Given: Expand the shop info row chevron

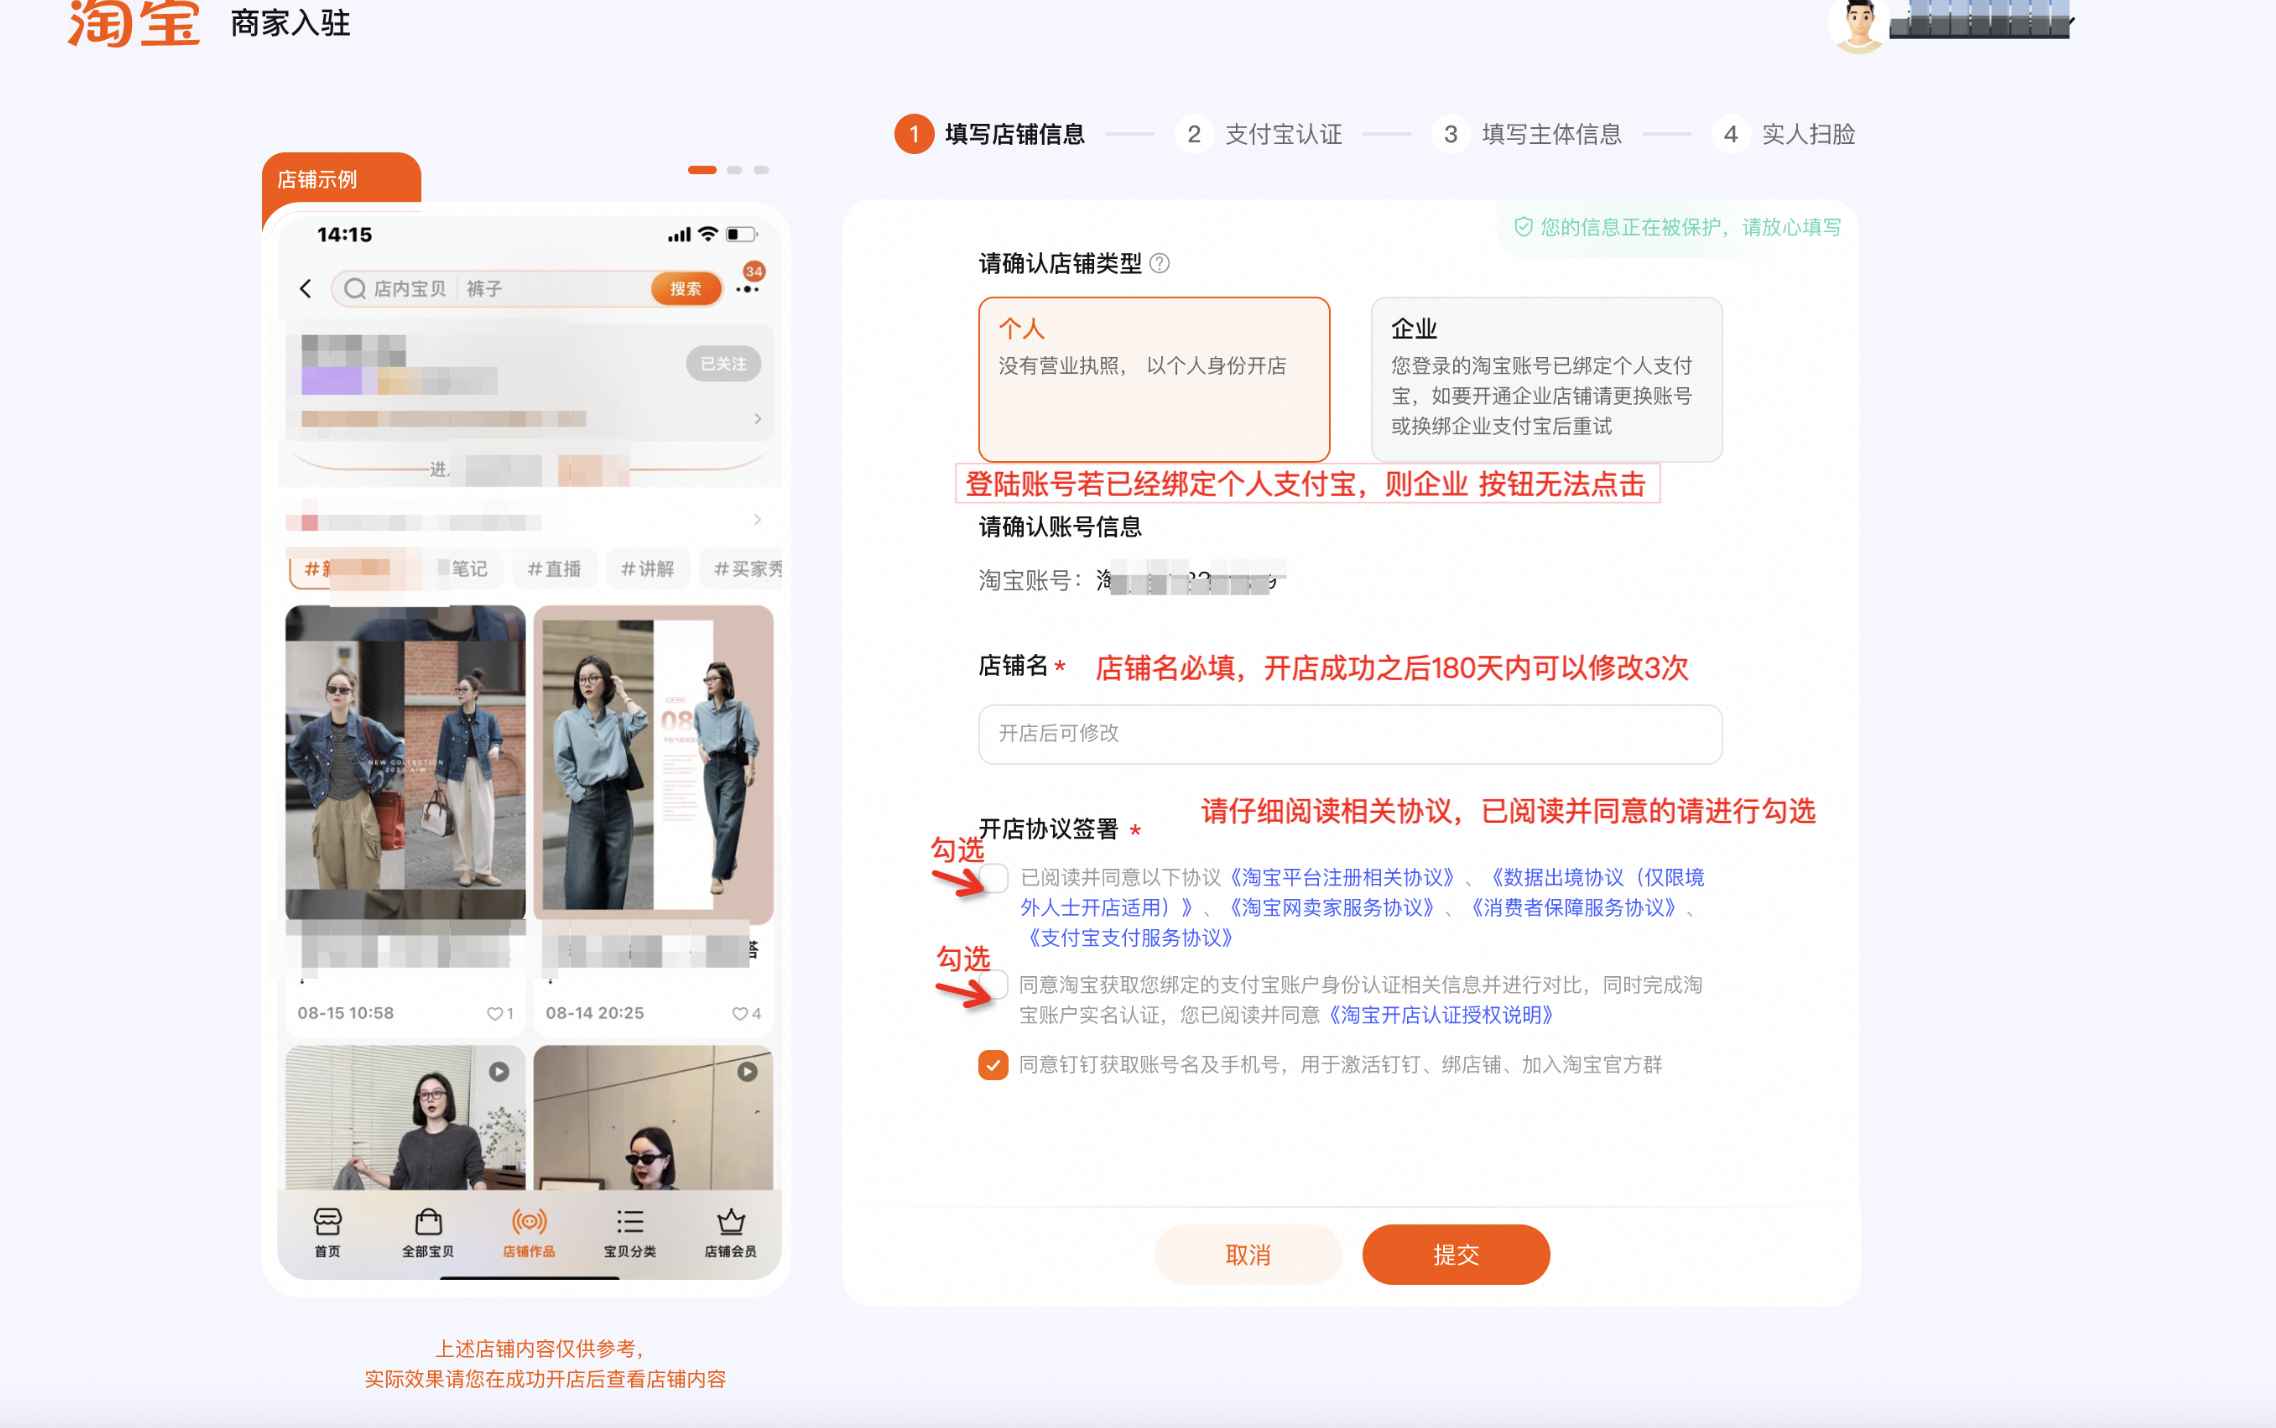Looking at the screenshot, I should pos(757,419).
